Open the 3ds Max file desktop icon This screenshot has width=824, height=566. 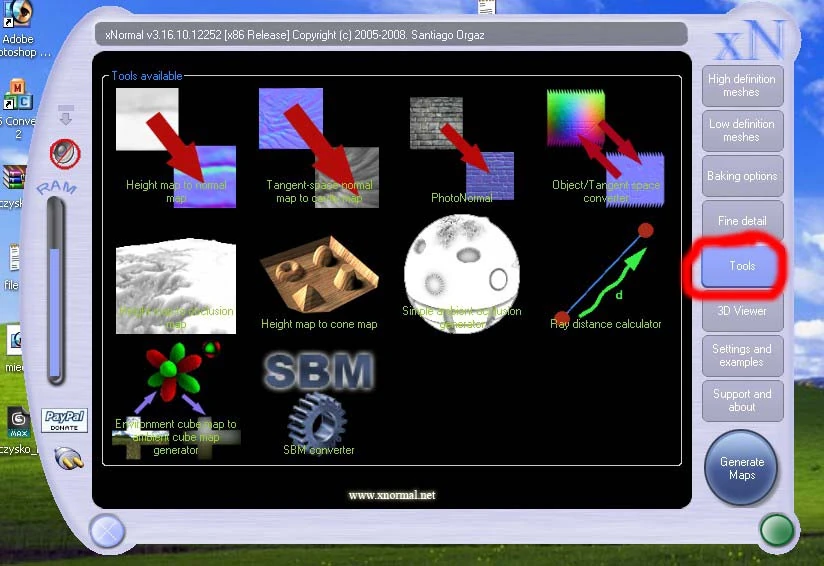[18, 431]
